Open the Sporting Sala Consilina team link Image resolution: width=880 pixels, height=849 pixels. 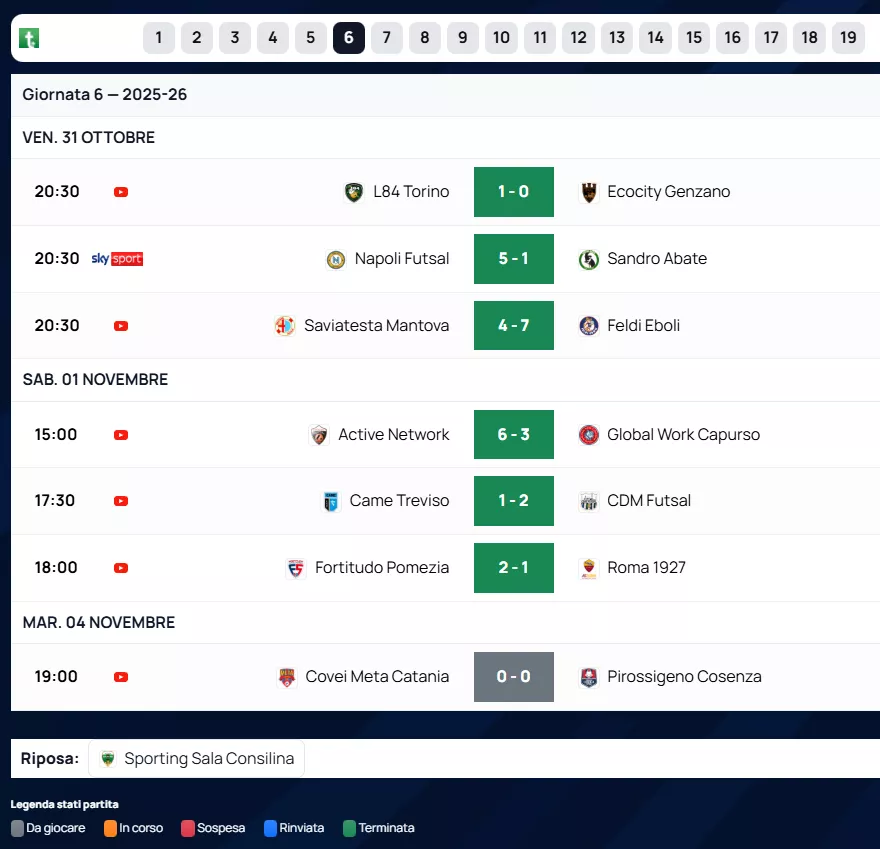(x=197, y=759)
